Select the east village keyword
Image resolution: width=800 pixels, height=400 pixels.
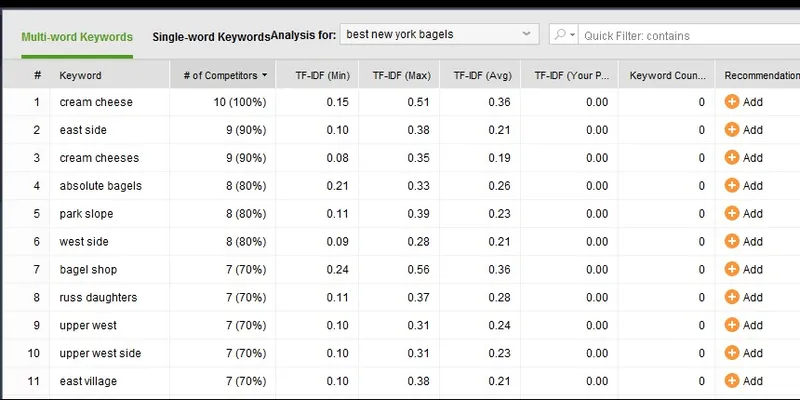(88, 381)
